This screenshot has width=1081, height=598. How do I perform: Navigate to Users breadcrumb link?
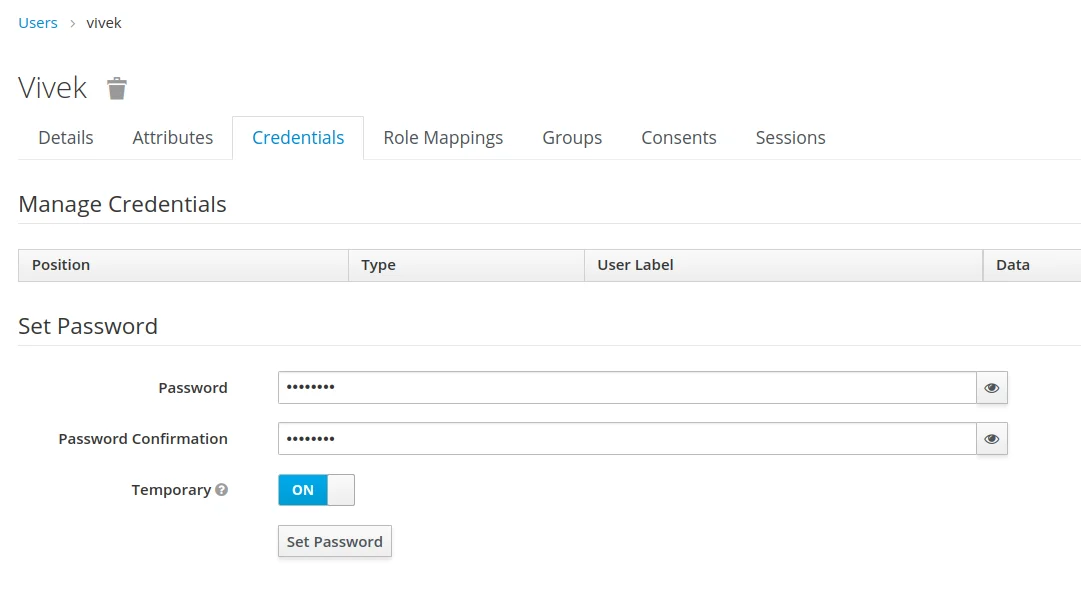coord(38,23)
